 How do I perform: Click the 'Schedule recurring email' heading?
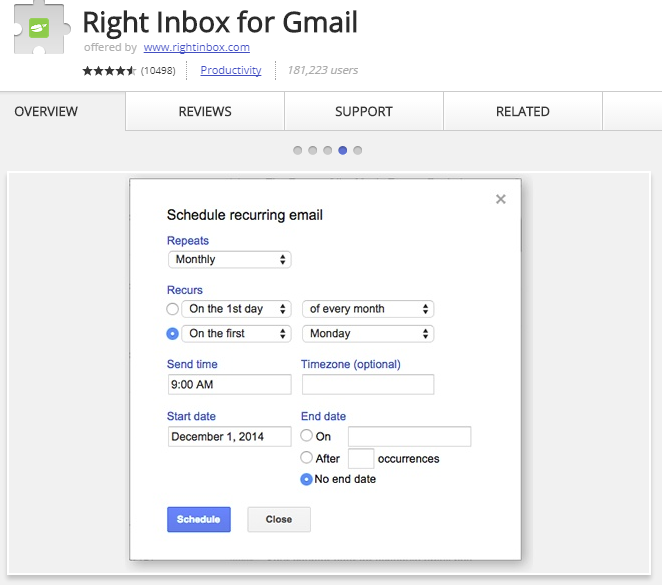tap(245, 215)
